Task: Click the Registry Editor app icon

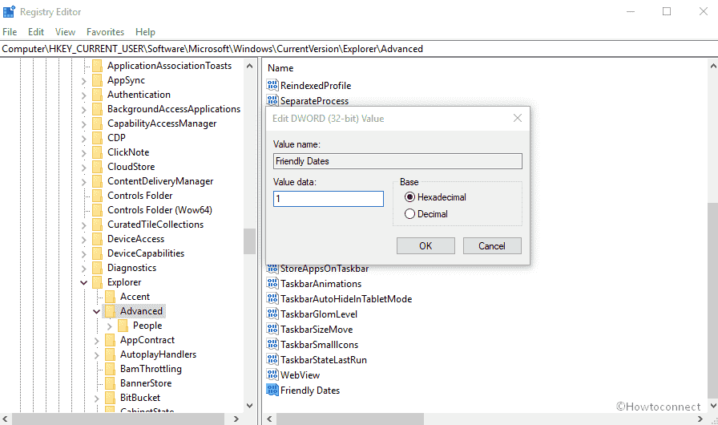Action: click(9, 11)
